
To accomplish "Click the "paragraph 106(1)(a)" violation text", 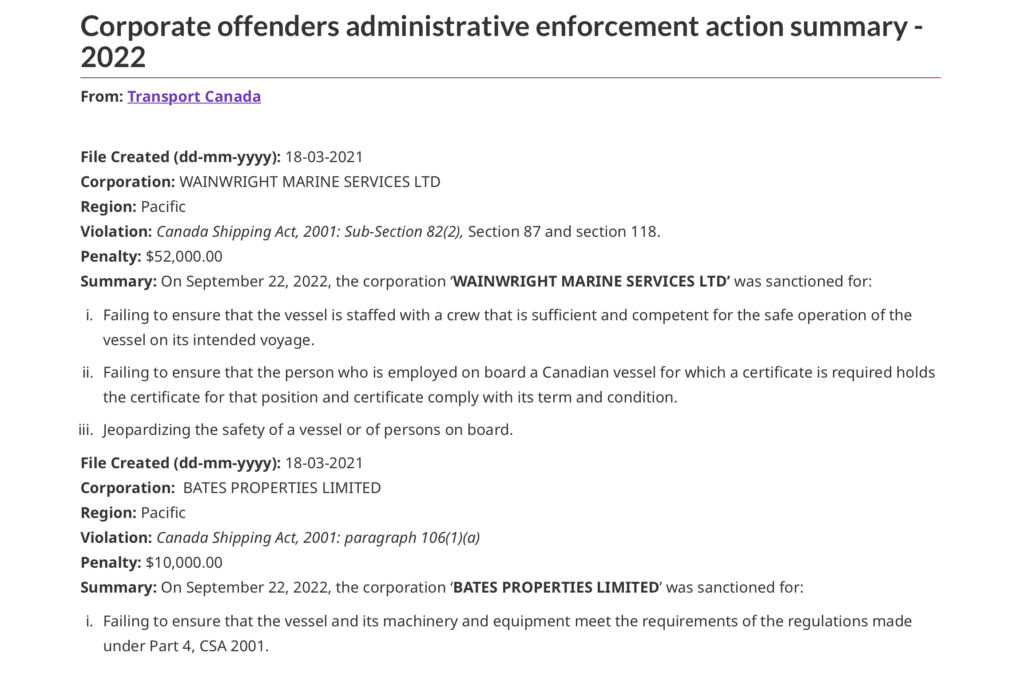I will (412, 538).
